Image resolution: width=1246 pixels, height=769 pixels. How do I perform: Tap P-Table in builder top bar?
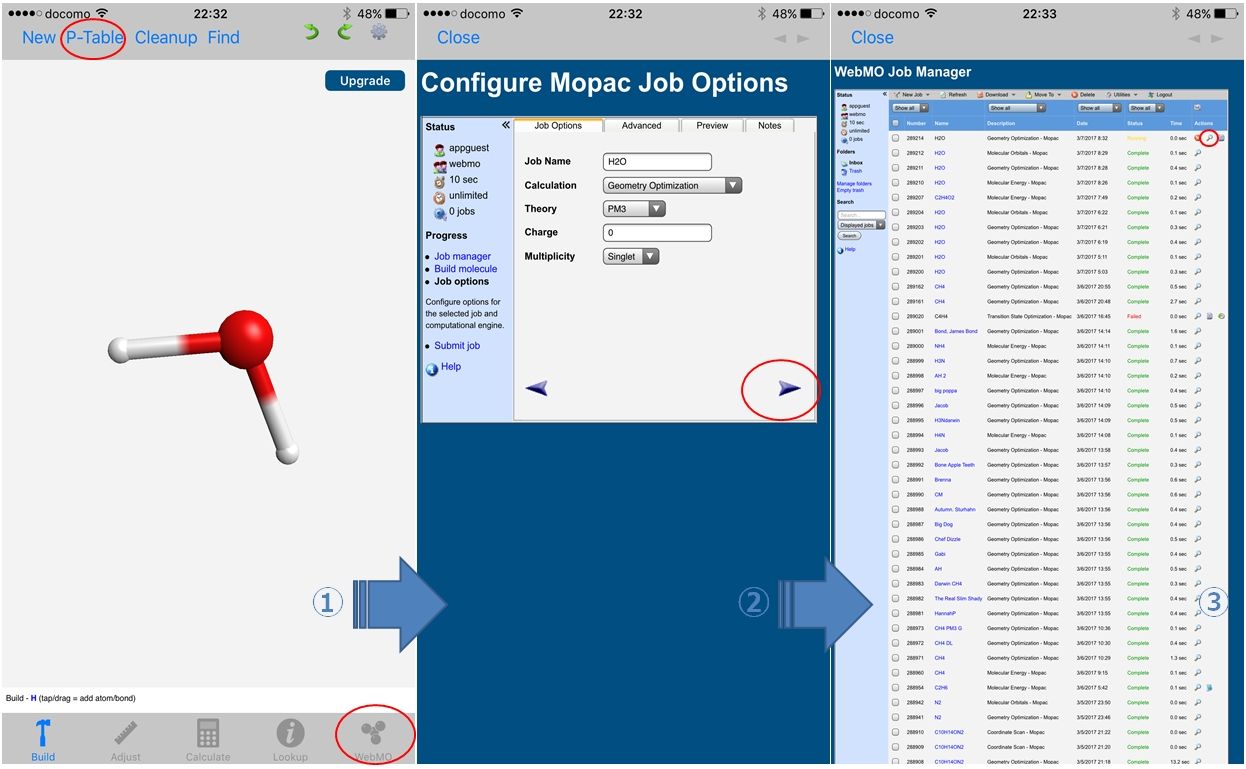tap(95, 38)
